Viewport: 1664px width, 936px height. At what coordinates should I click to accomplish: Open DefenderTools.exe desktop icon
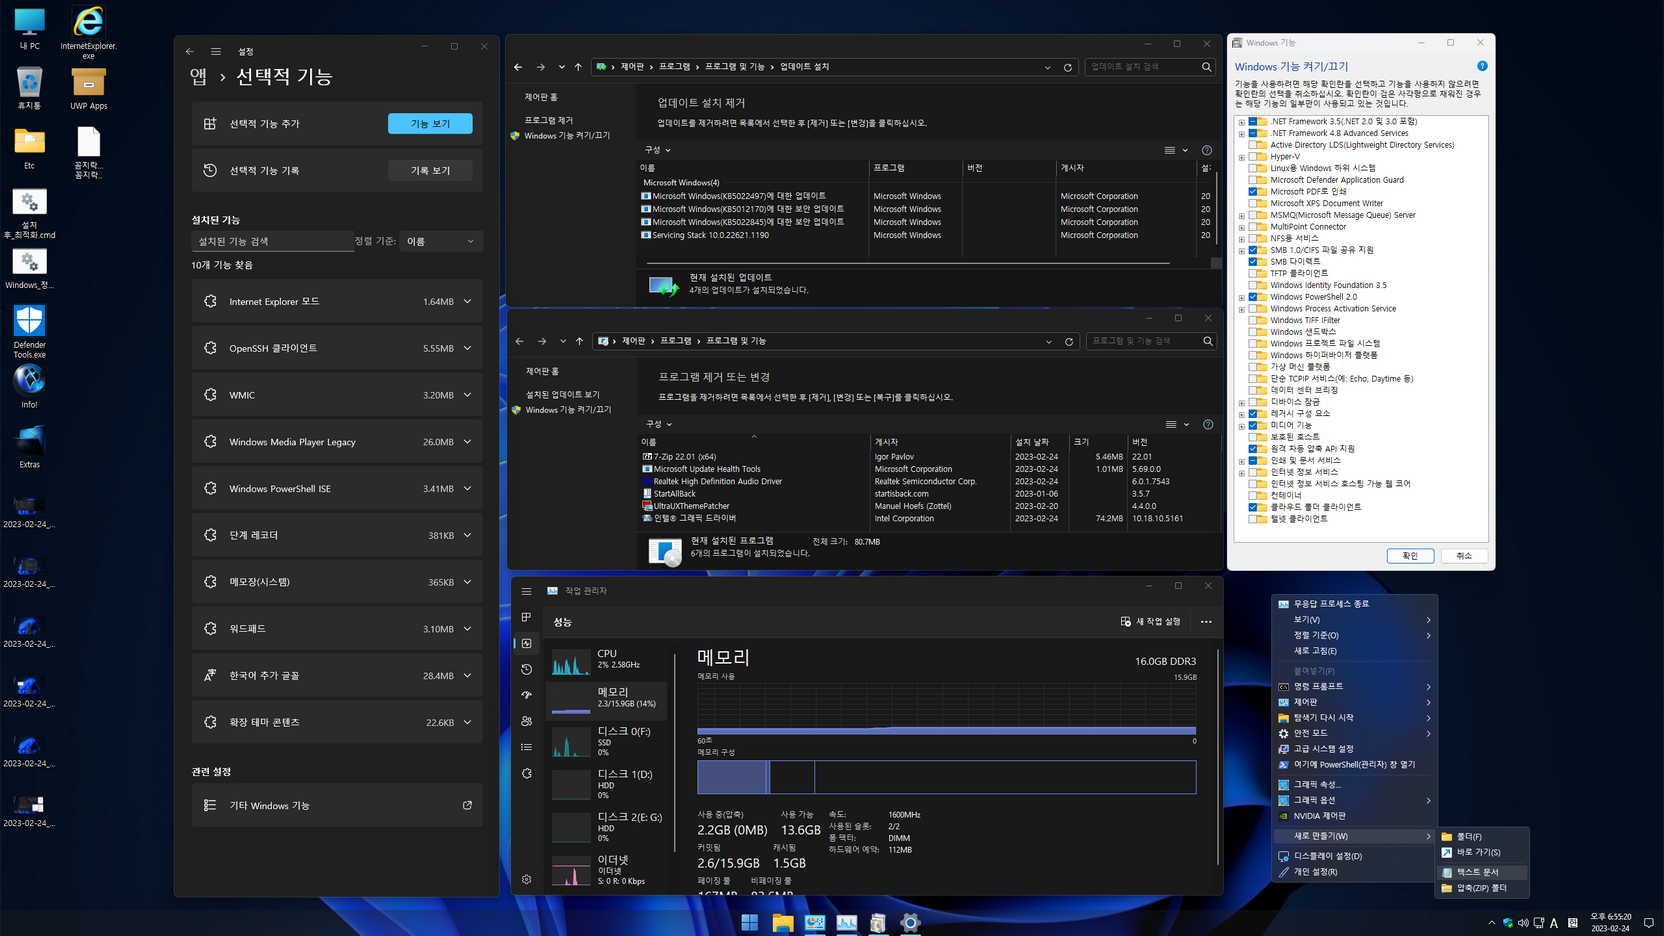(29, 332)
